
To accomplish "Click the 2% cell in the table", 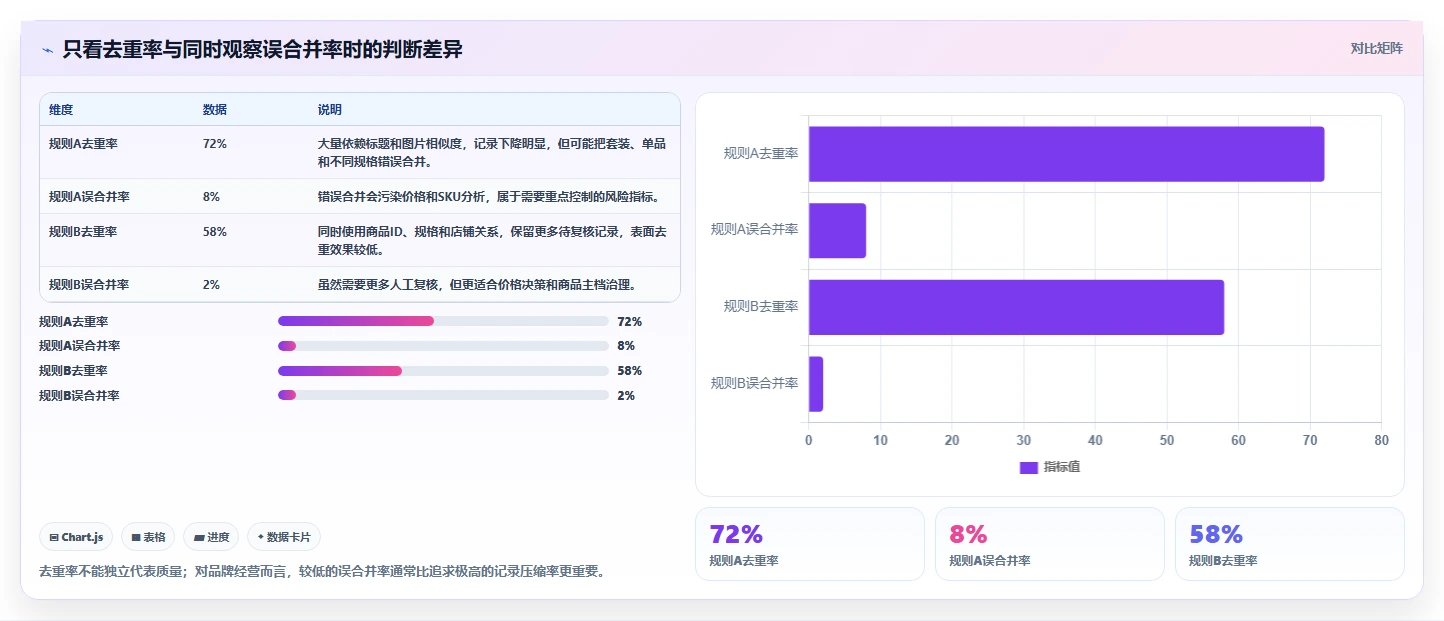I will 211,284.
